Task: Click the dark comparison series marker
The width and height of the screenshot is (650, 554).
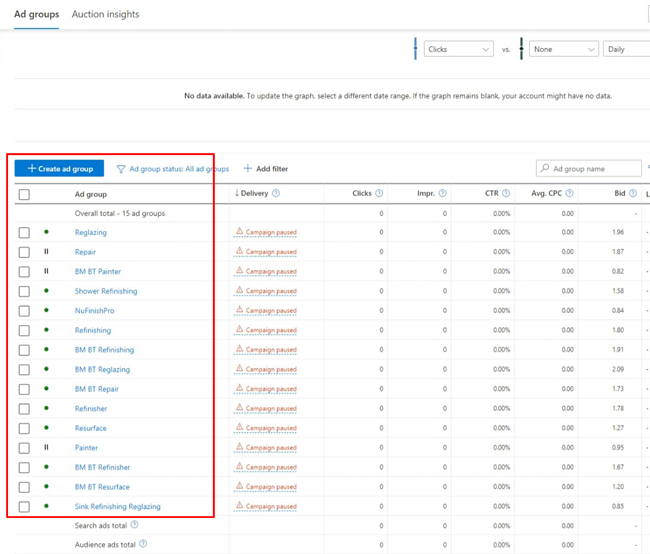Action: 521,49
